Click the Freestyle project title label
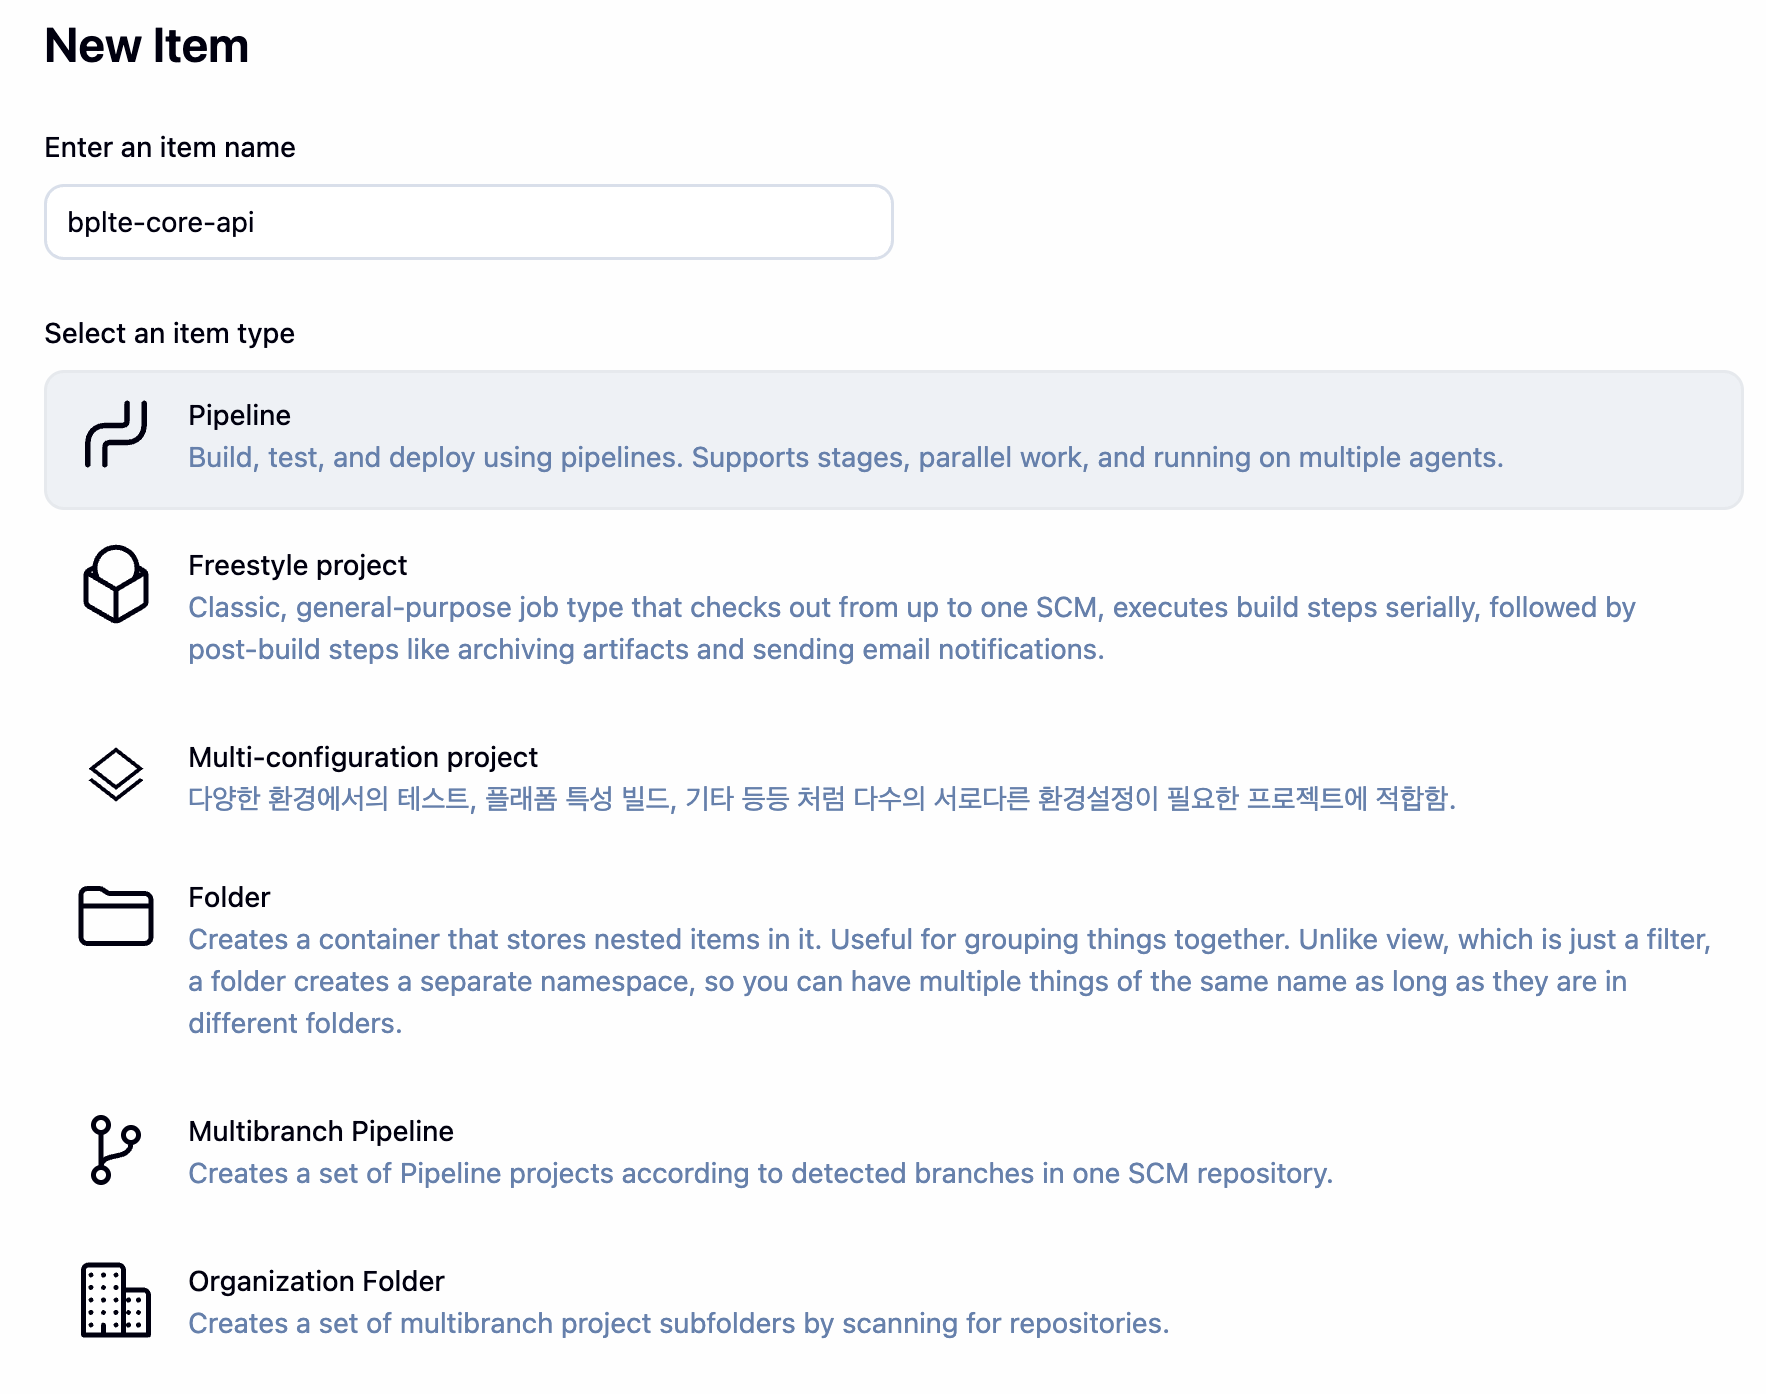 [297, 565]
